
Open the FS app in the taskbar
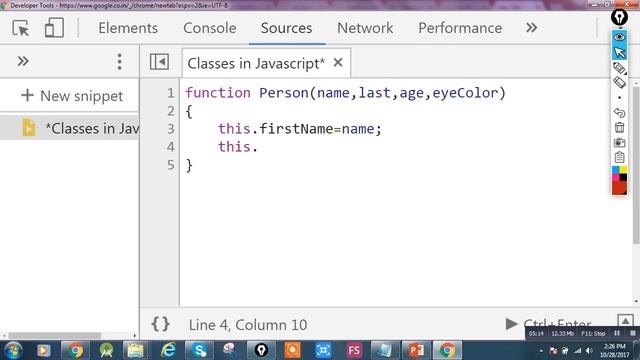coord(354,350)
